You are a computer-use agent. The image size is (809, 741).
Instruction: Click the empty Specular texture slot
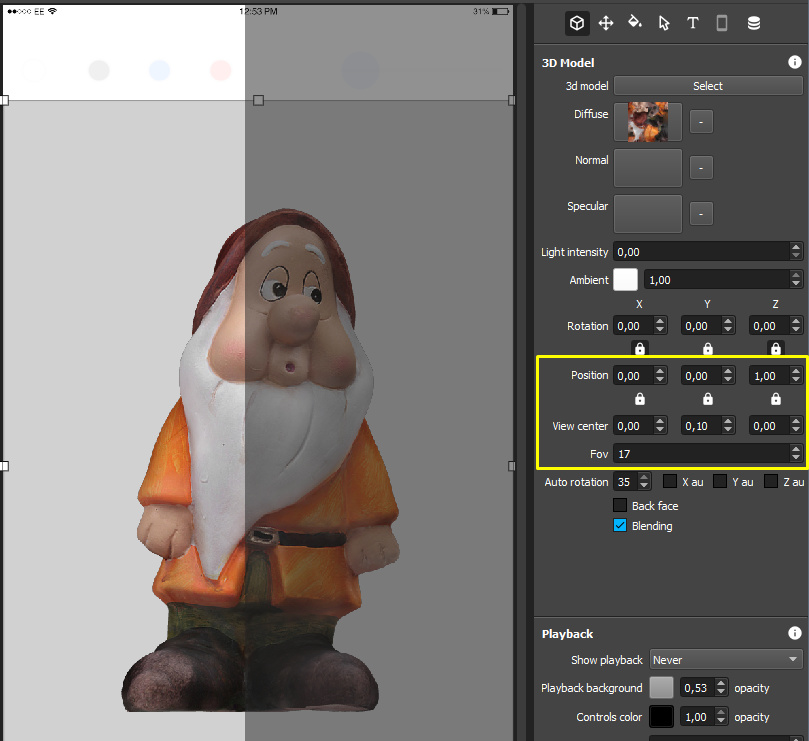(x=648, y=214)
